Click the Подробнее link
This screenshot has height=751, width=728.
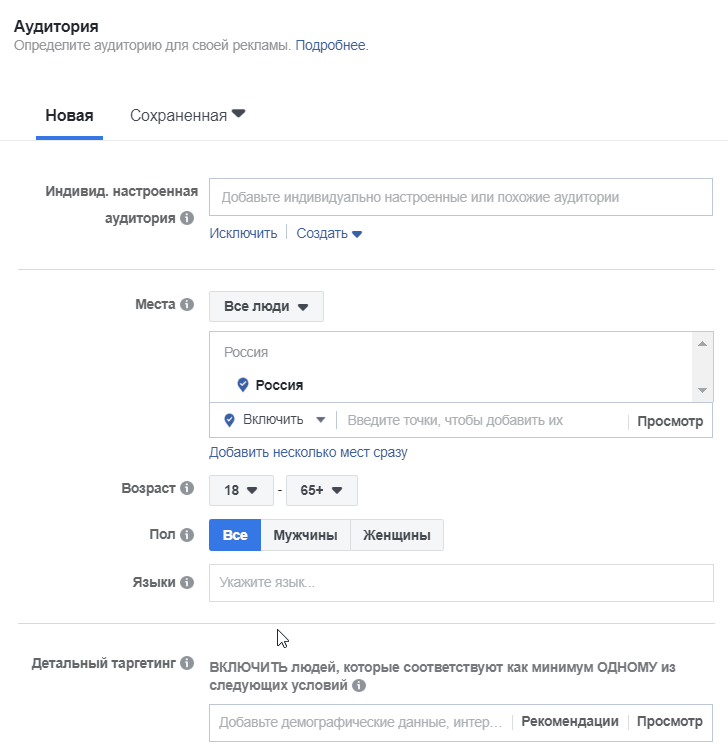(332, 46)
